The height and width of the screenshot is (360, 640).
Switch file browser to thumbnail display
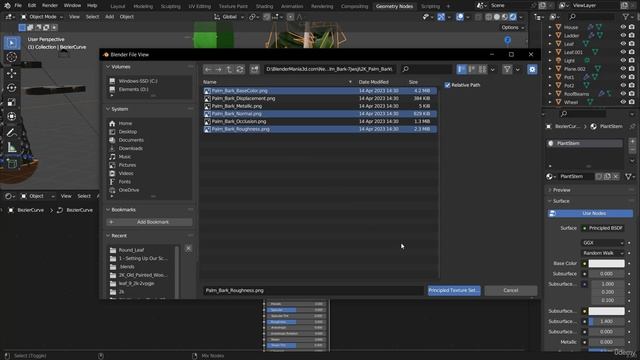(x=482, y=69)
